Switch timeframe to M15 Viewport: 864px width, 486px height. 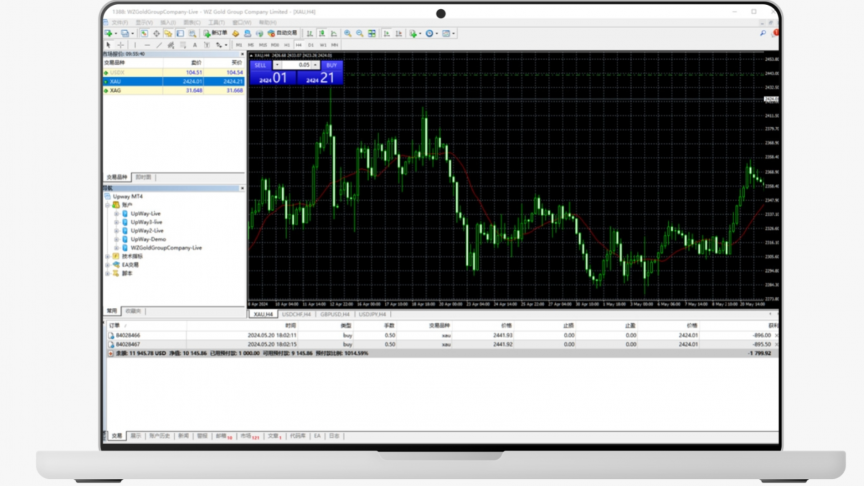point(263,45)
